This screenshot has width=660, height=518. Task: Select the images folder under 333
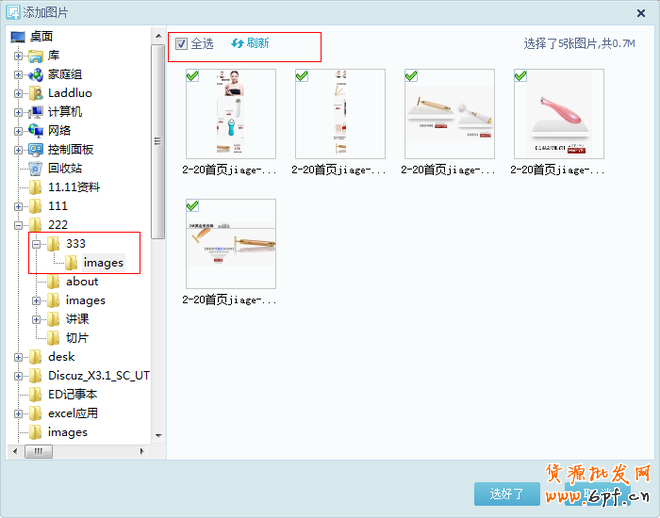[103, 263]
